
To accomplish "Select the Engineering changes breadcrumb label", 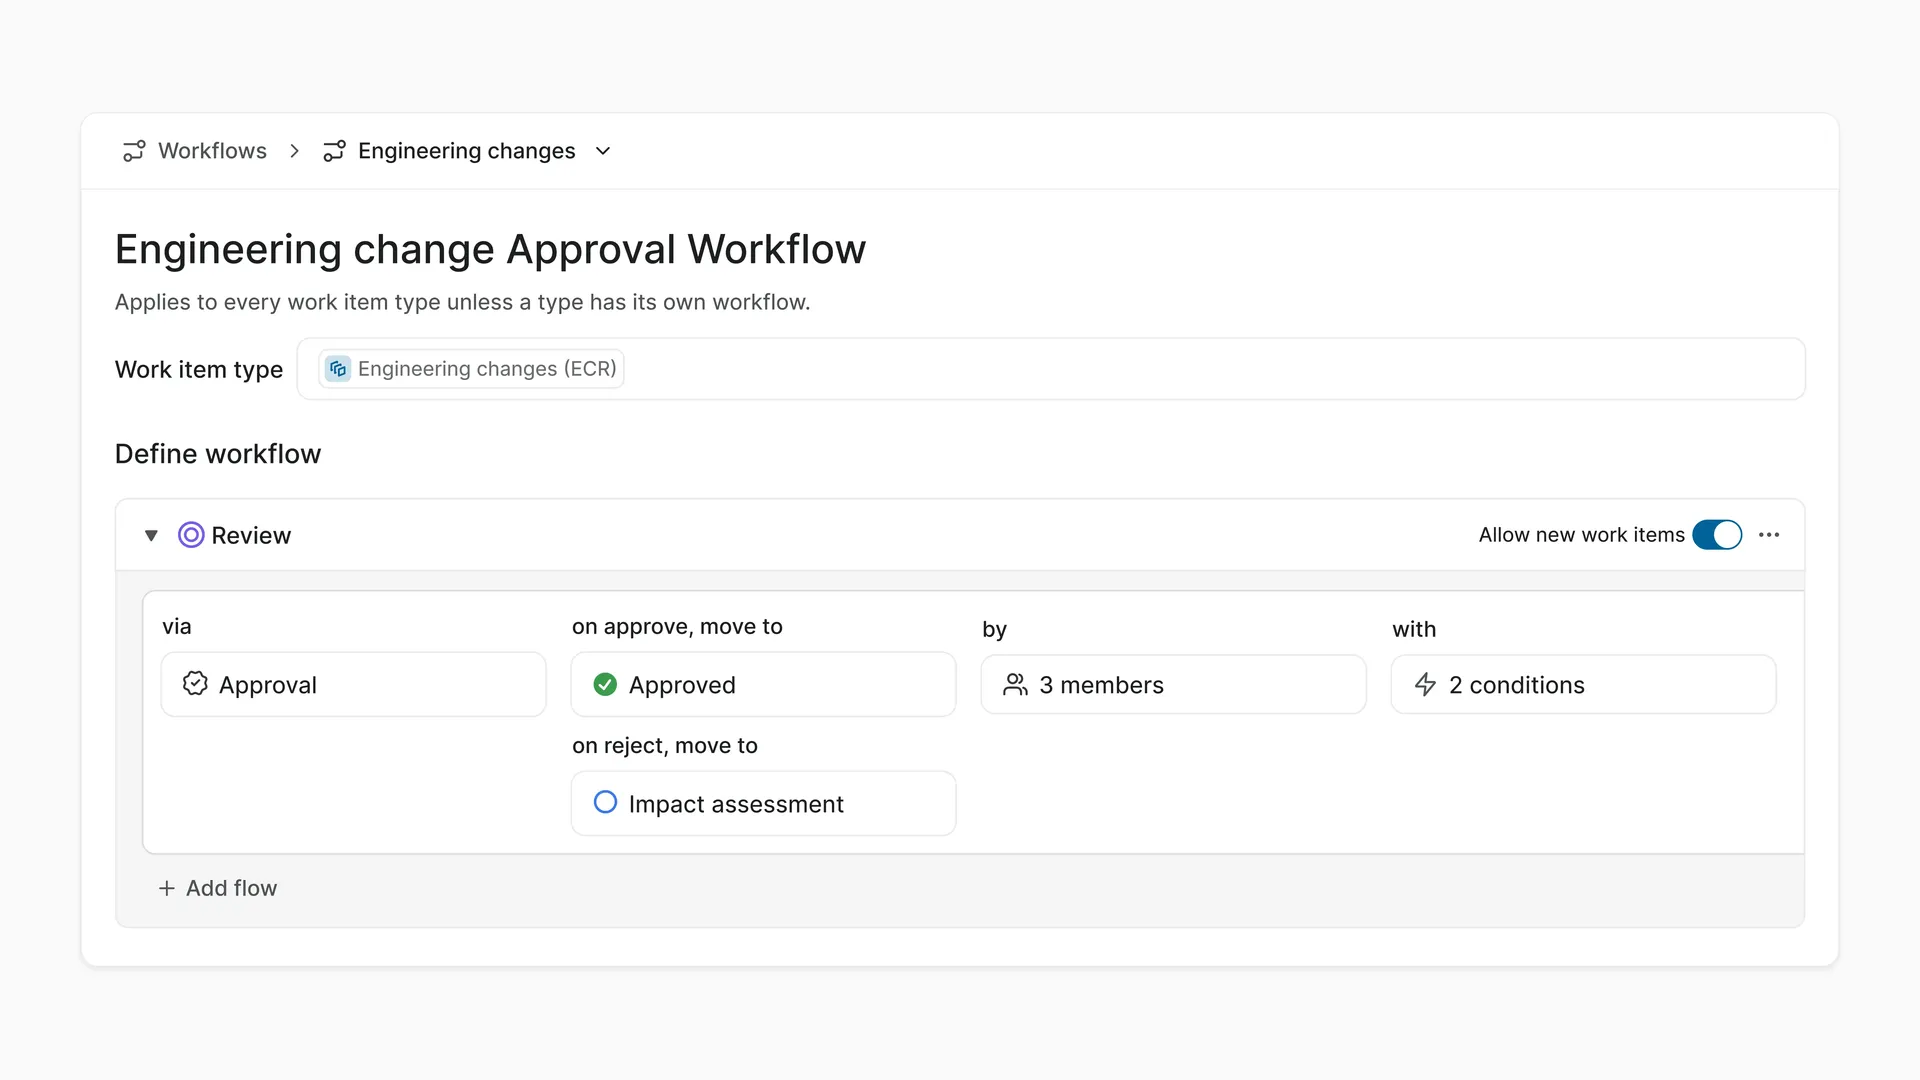I will point(466,151).
